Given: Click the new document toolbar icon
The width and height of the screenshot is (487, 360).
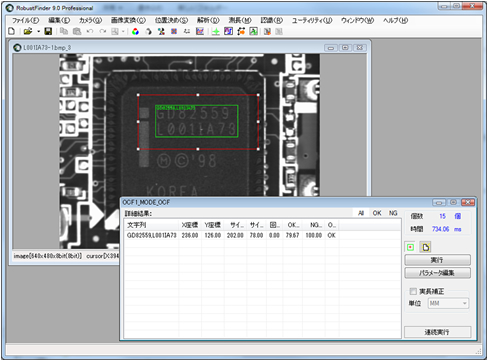Looking at the screenshot, I should tap(11, 31).
